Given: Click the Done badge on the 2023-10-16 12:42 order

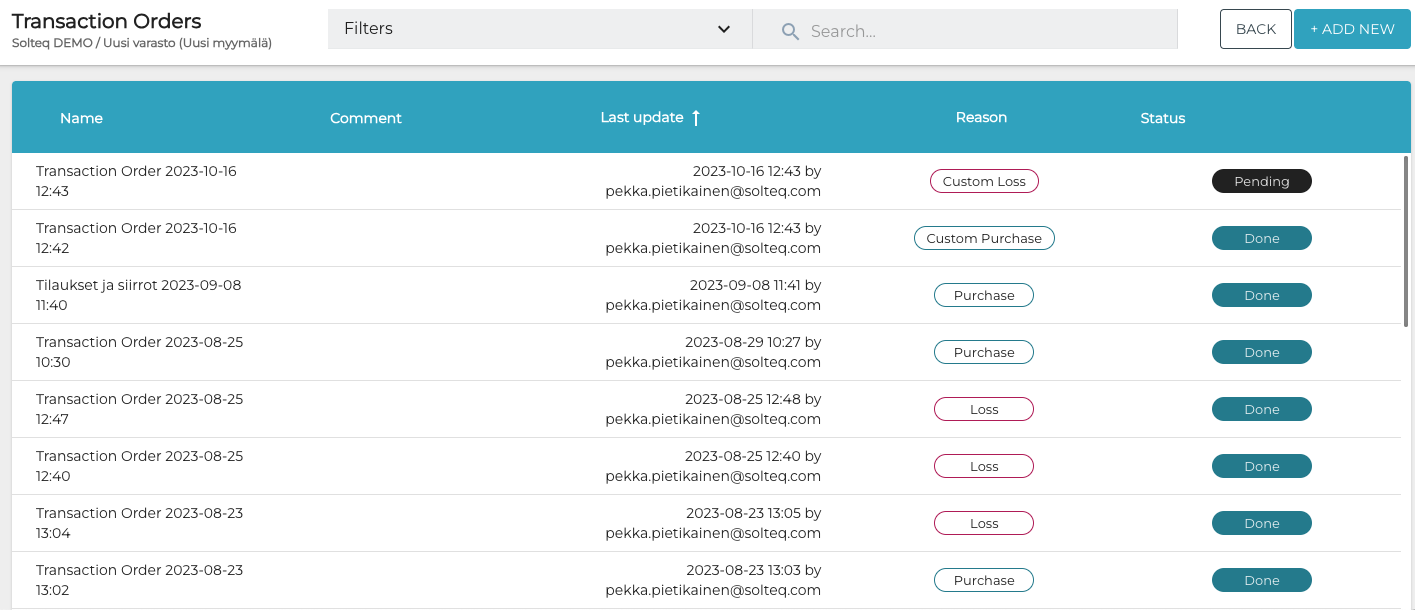Looking at the screenshot, I should click(x=1261, y=238).
